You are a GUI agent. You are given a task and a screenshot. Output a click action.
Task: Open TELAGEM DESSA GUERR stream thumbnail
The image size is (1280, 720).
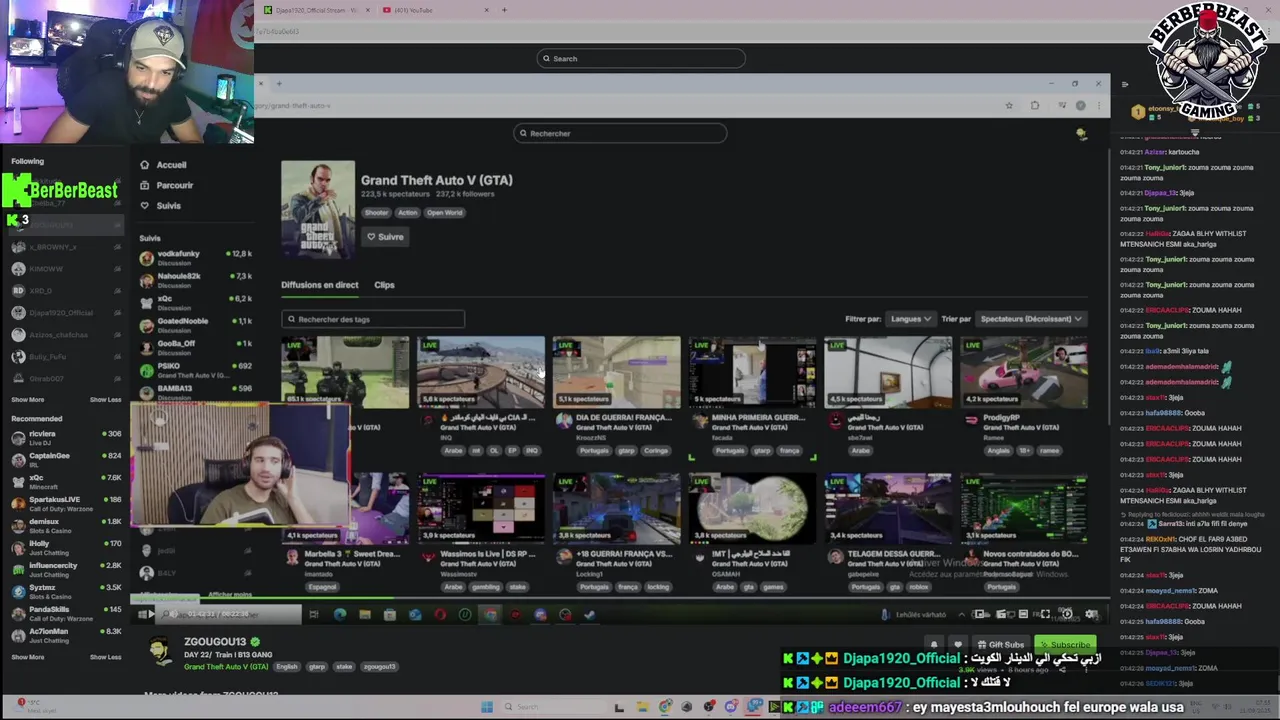pos(888,509)
